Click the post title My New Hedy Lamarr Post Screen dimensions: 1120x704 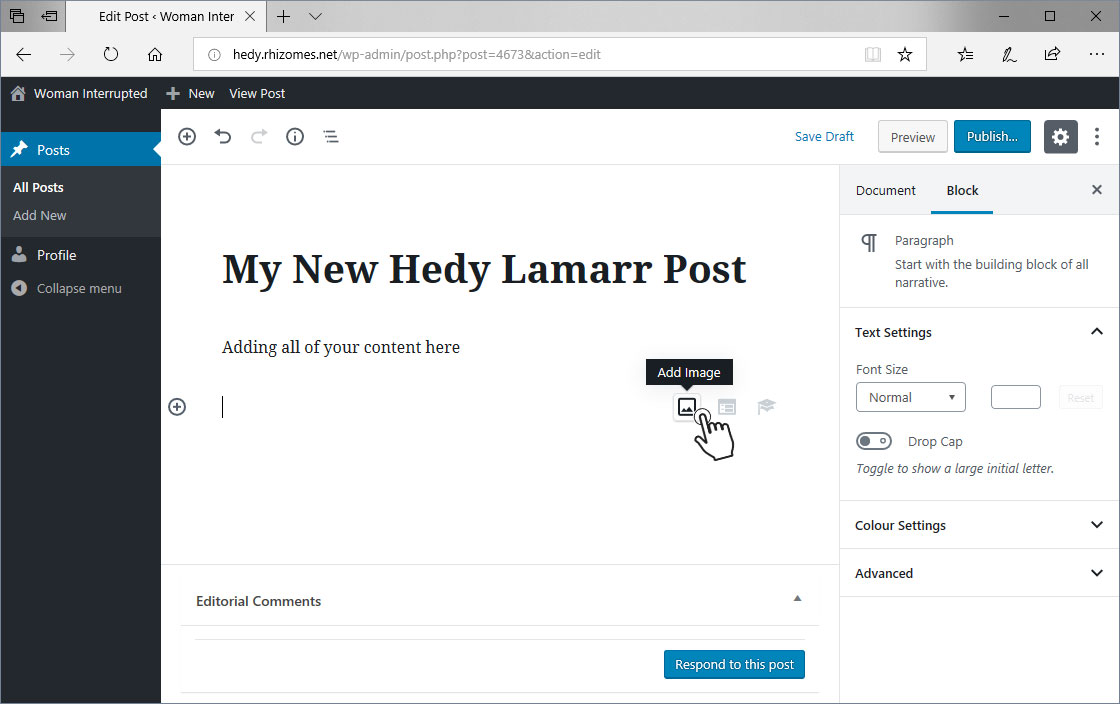tap(484, 270)
